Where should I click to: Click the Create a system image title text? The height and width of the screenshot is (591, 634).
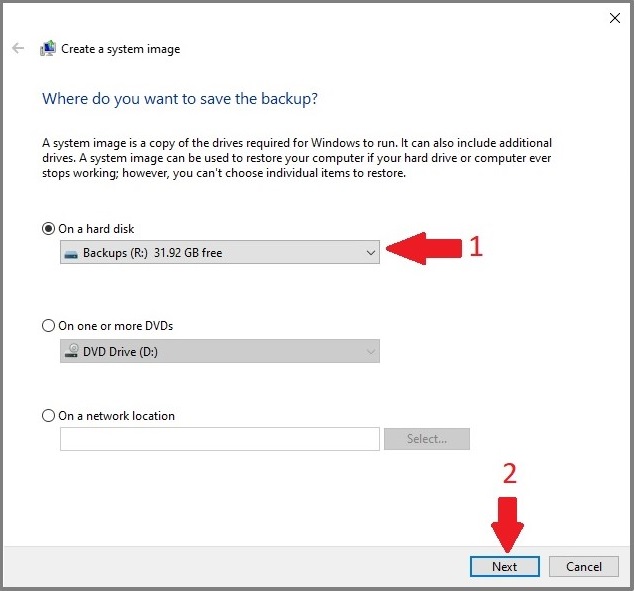tap(121, 49)
